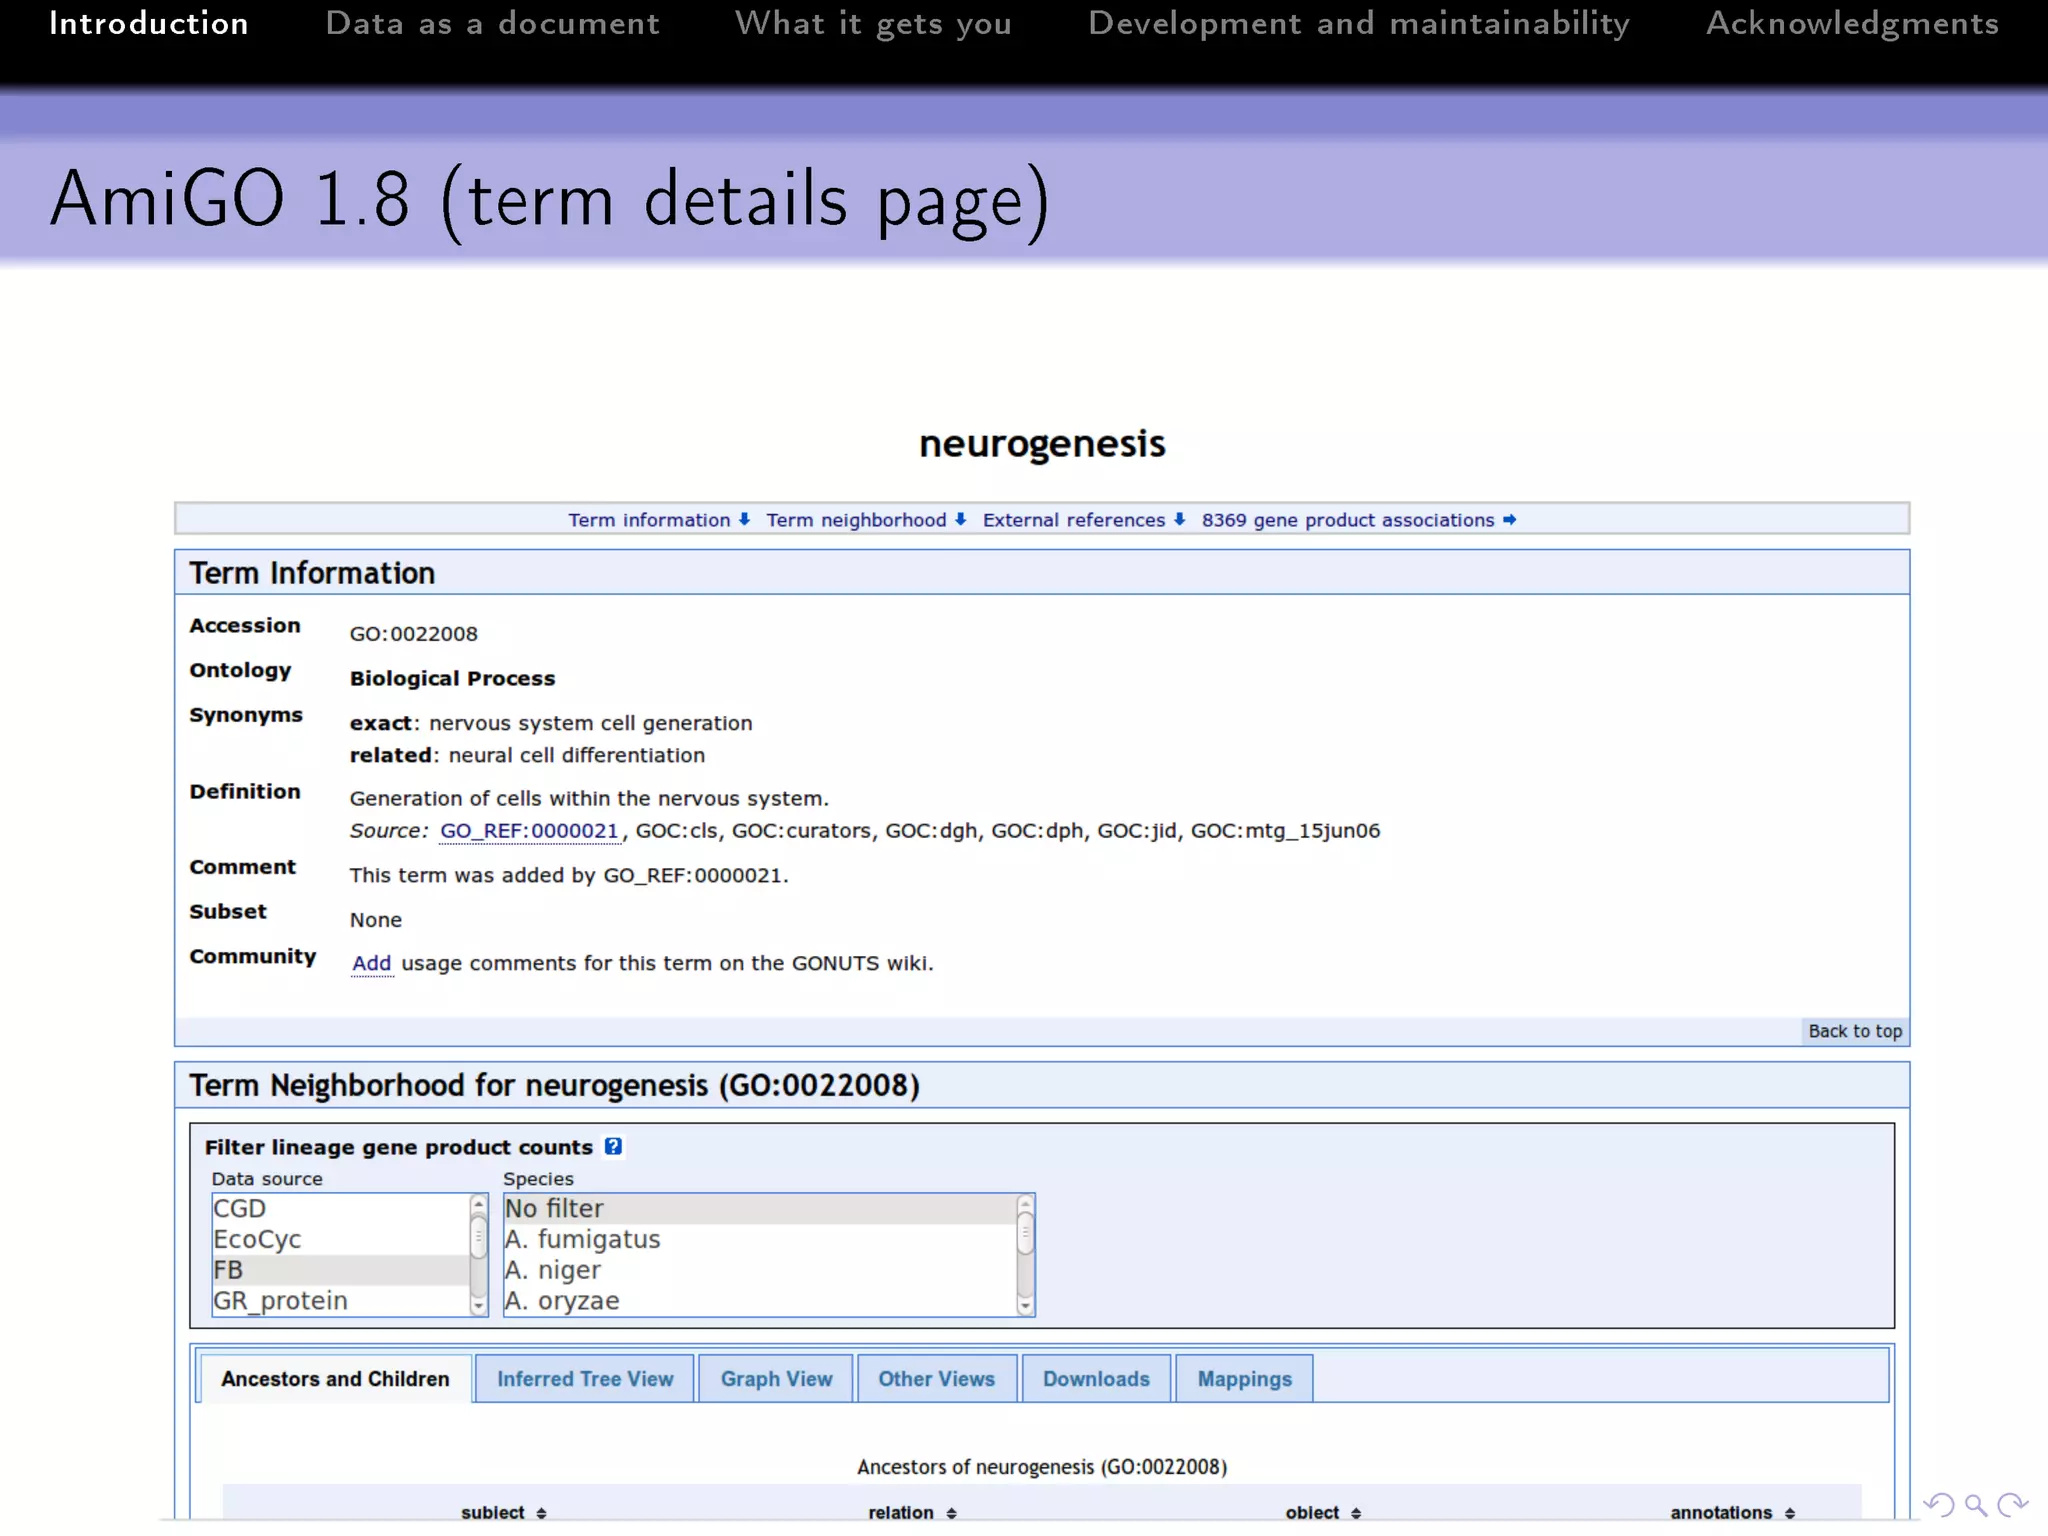This screenshot has height=1536, width=2048.
Task: Click Back to top button
Action: [x=1855, y=1031]
